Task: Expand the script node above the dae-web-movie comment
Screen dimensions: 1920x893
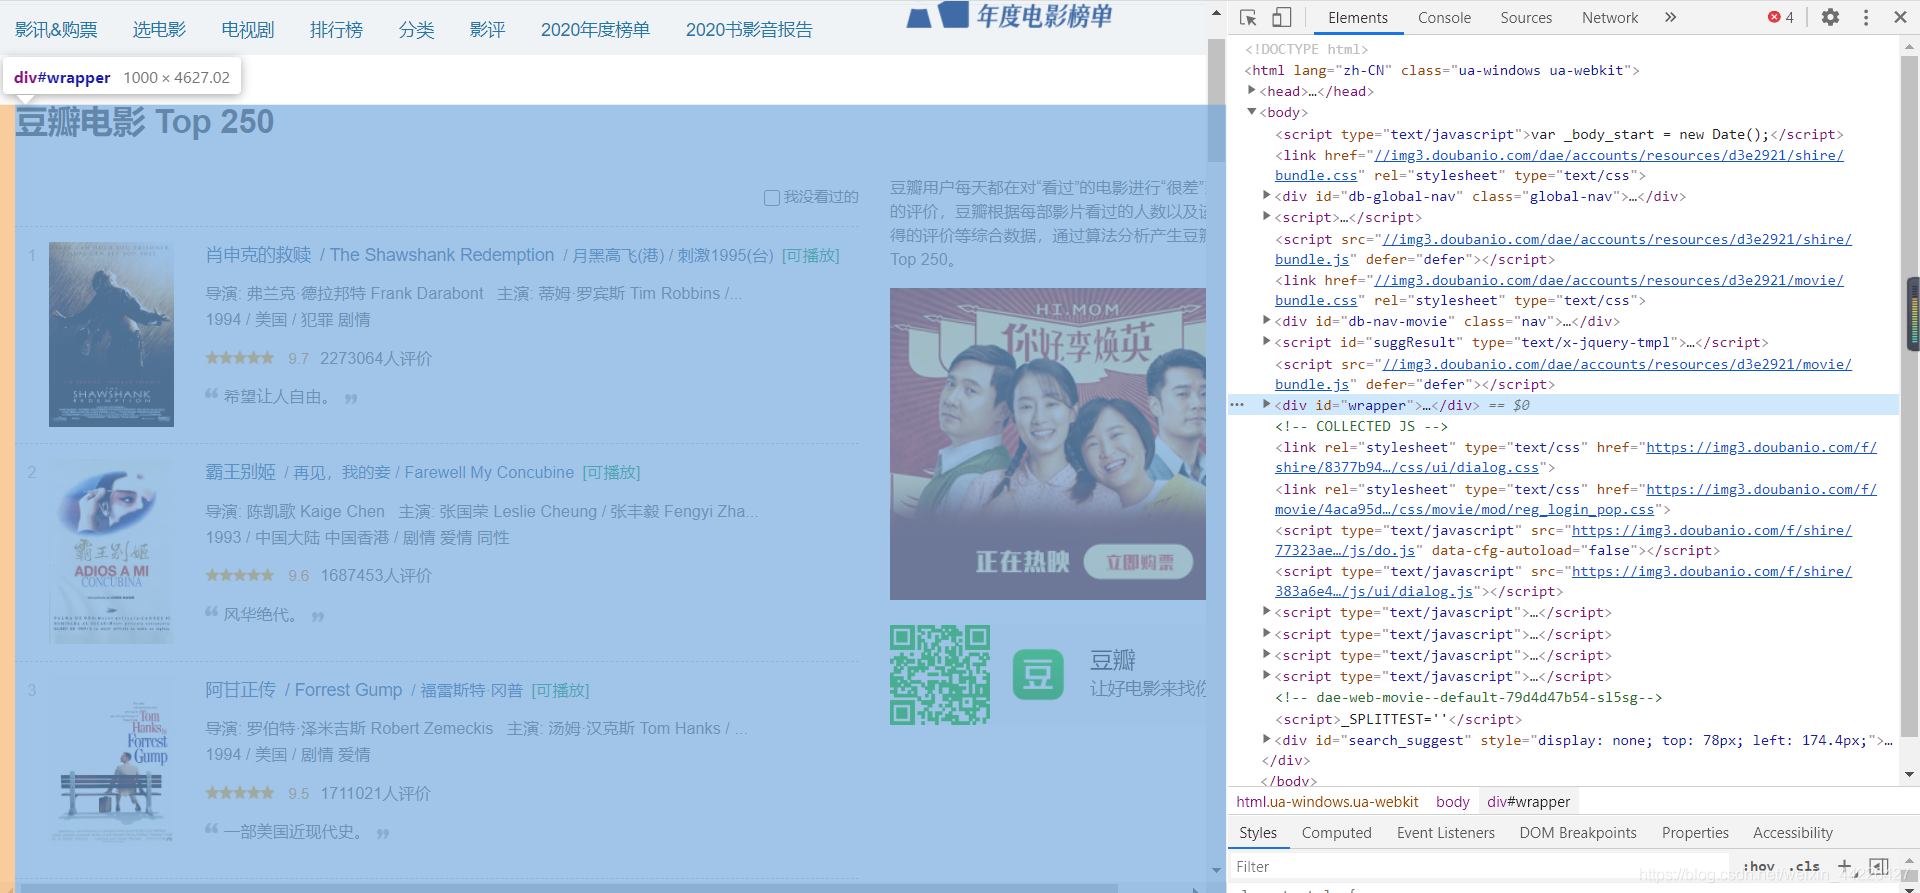Action: coord(1267,676)
